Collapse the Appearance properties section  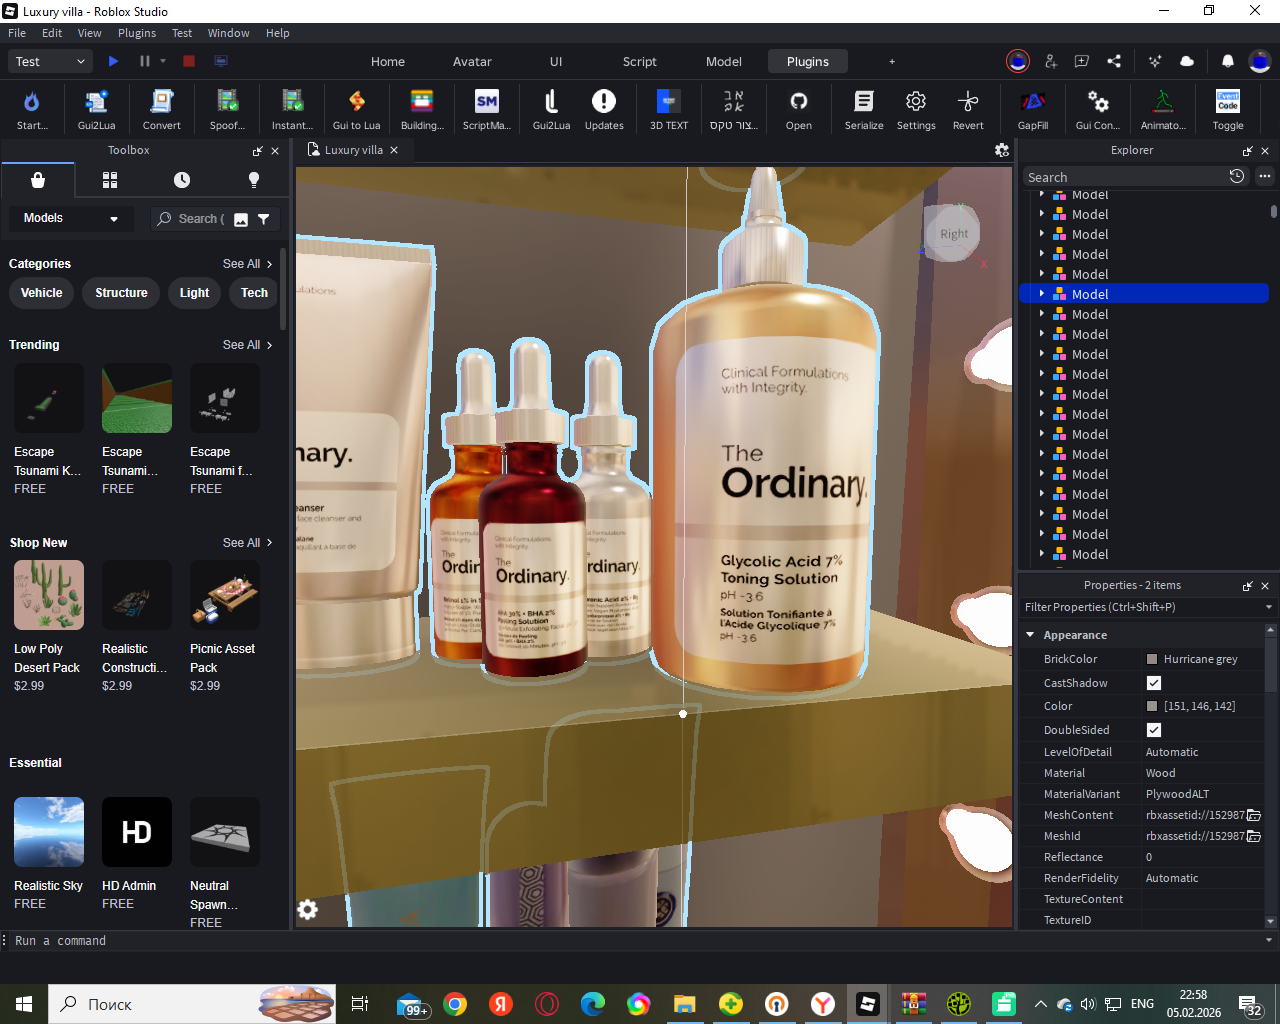[x=1031, y=635]
